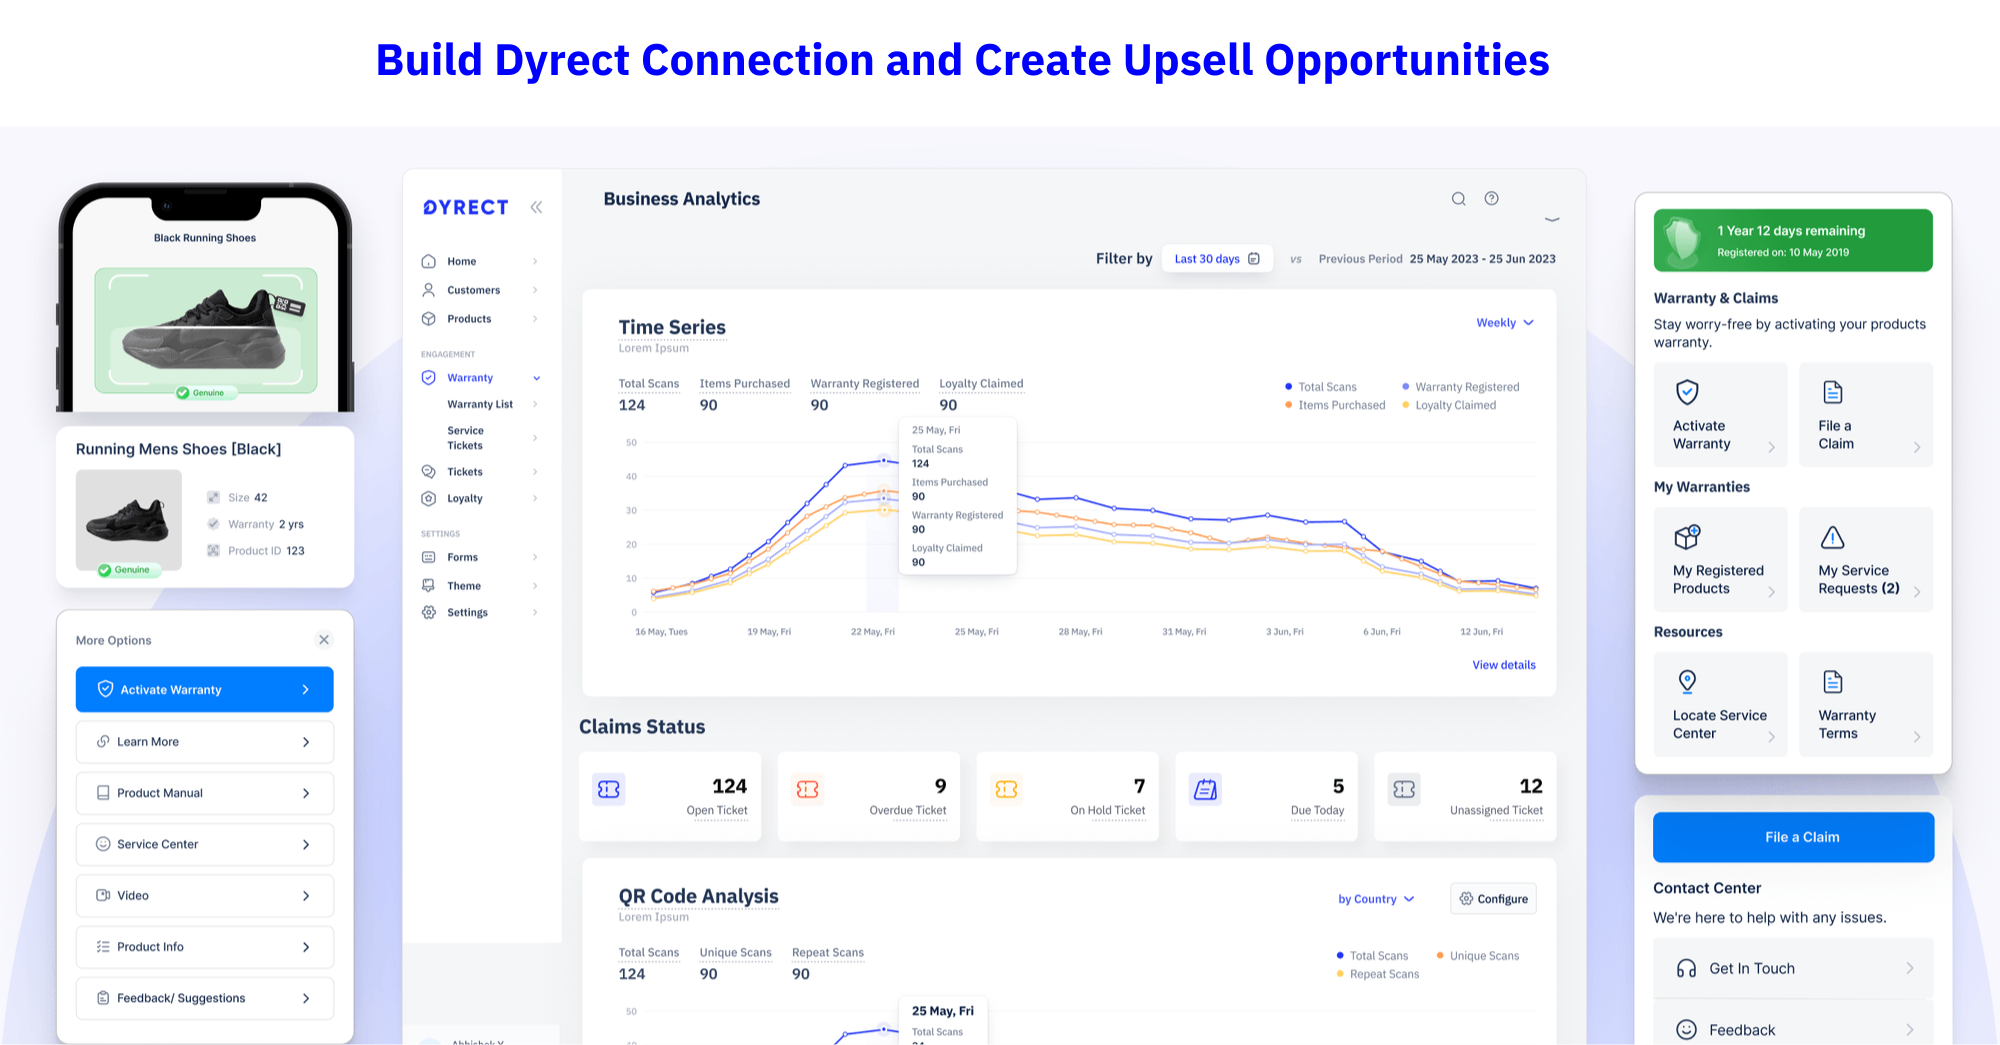Viewport: 2000px width, 1045px height.
Task: Collapse the Warranty submenu chevron
Action: [x=538, y=378]
